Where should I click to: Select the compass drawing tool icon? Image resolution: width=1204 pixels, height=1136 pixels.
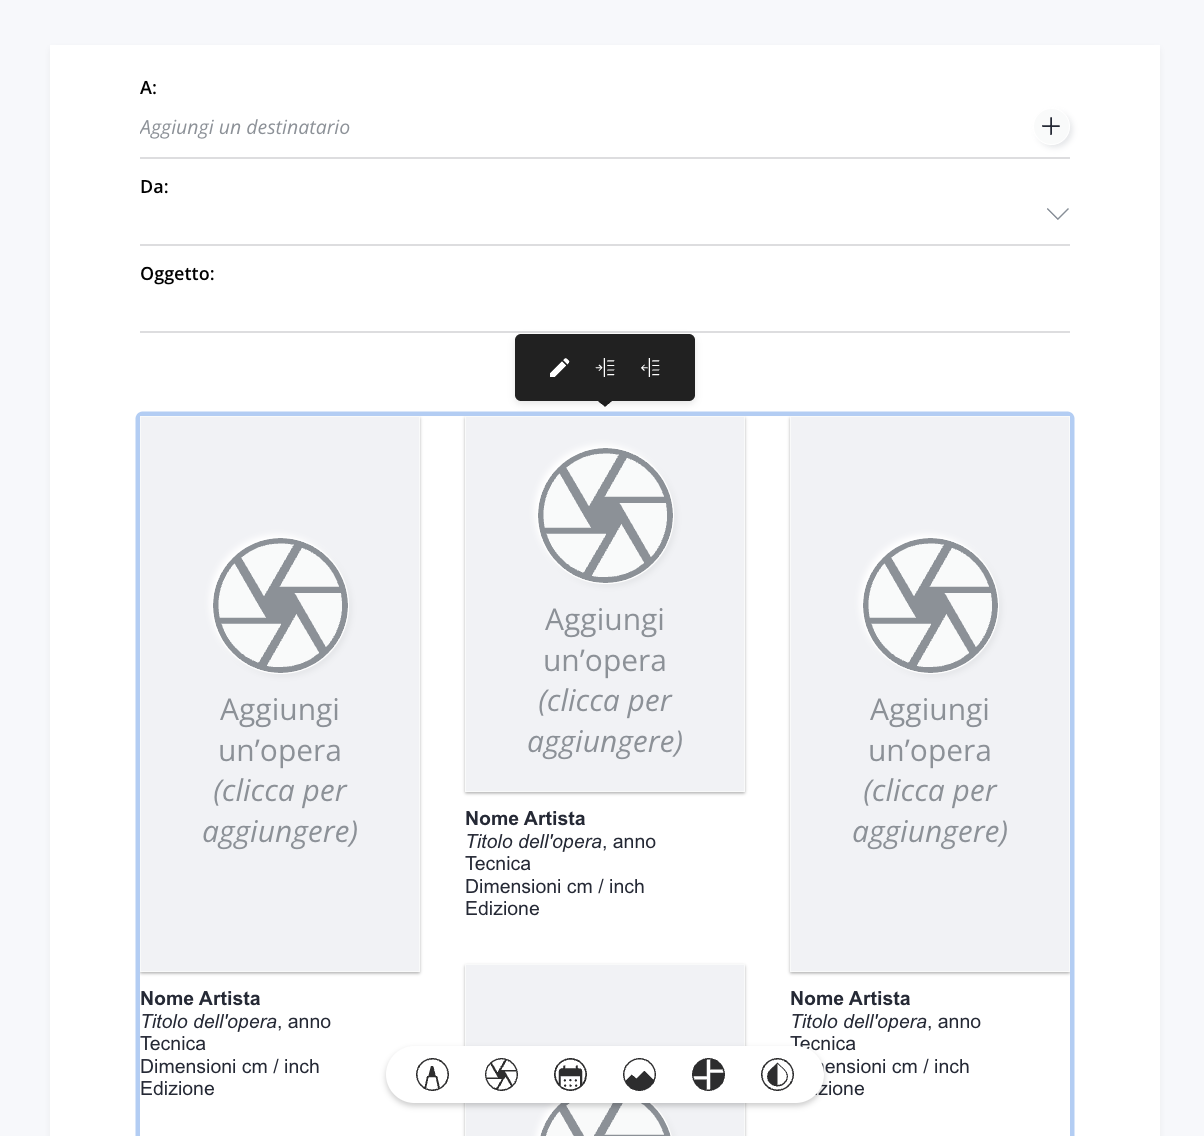coord(432,1075)
